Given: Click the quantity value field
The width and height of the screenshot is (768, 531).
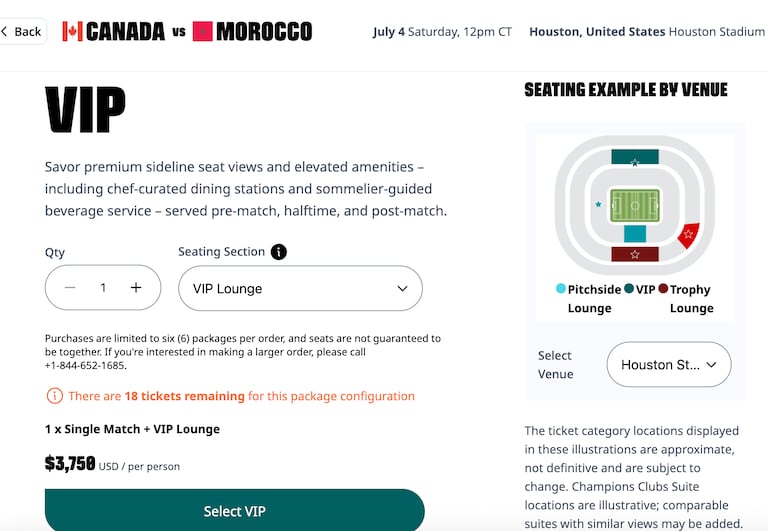Looking at the screenshot, I should 103,288.
